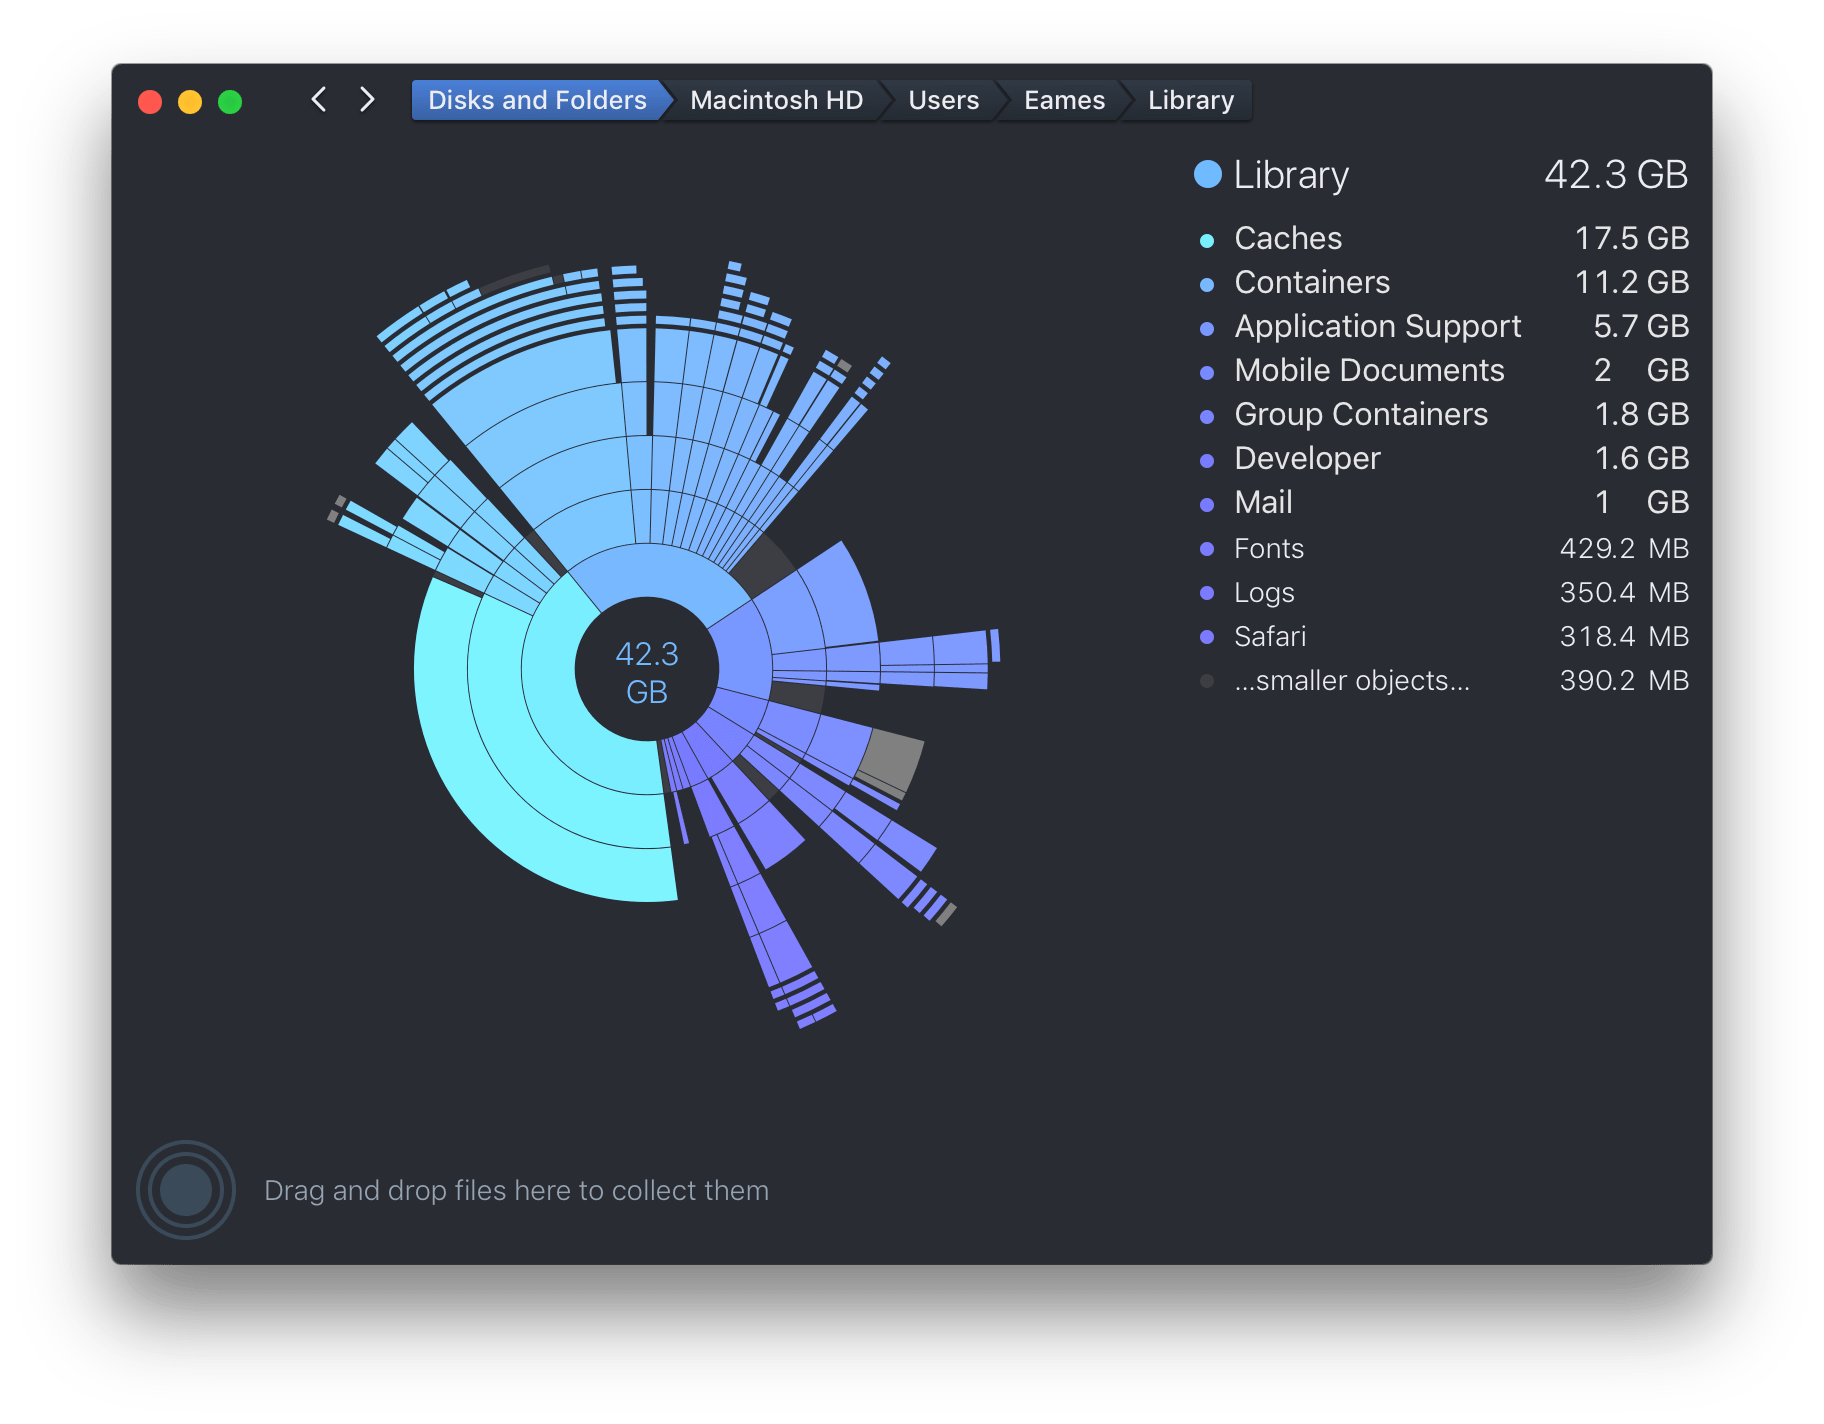Viewport: 1824px width, 1424px height.
Task: Click the red close window button
Action: [150, 102]
